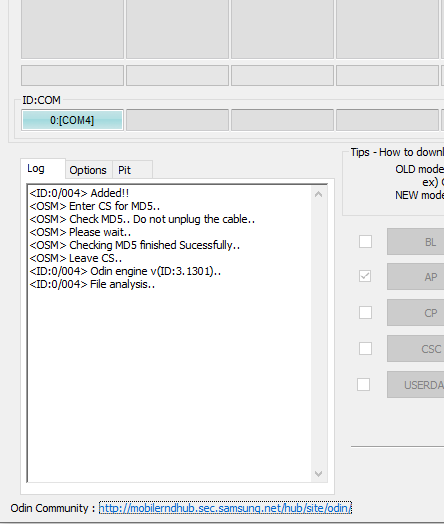Viewport: 444px width, 524px height.
Task: Tick the BL checkbox
Action: [365, 242]
